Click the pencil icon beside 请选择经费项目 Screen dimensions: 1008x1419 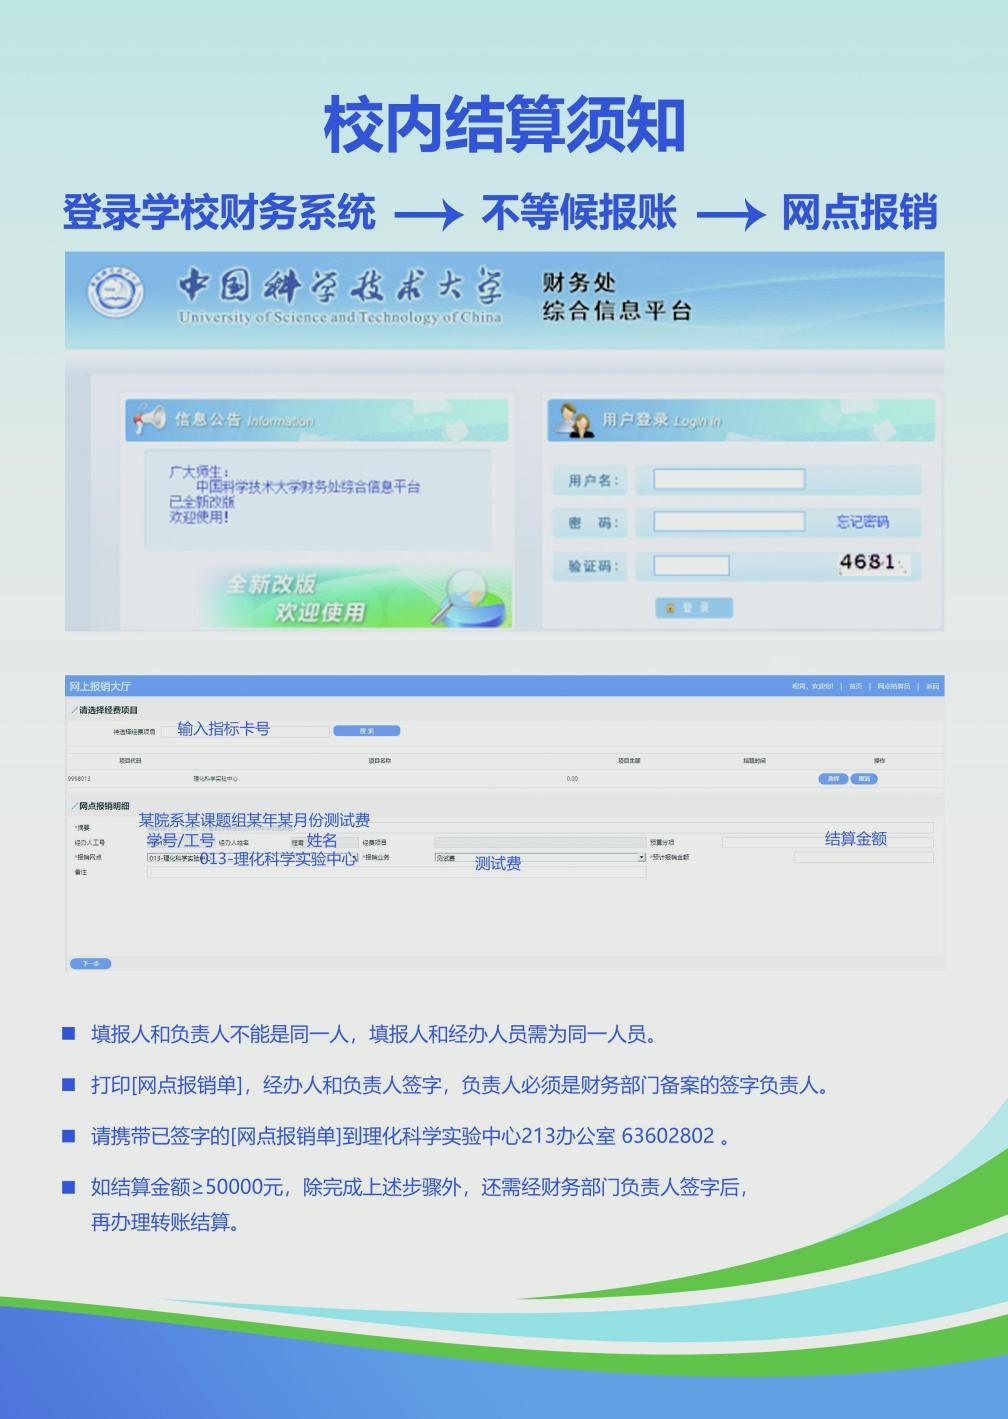tap(73, 710)
